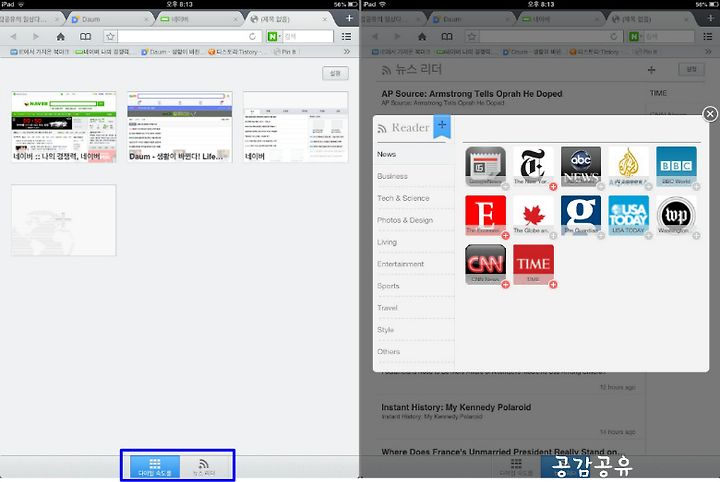
Task: Select speed dial grid tab at bottom left
Action: point(155,466)
